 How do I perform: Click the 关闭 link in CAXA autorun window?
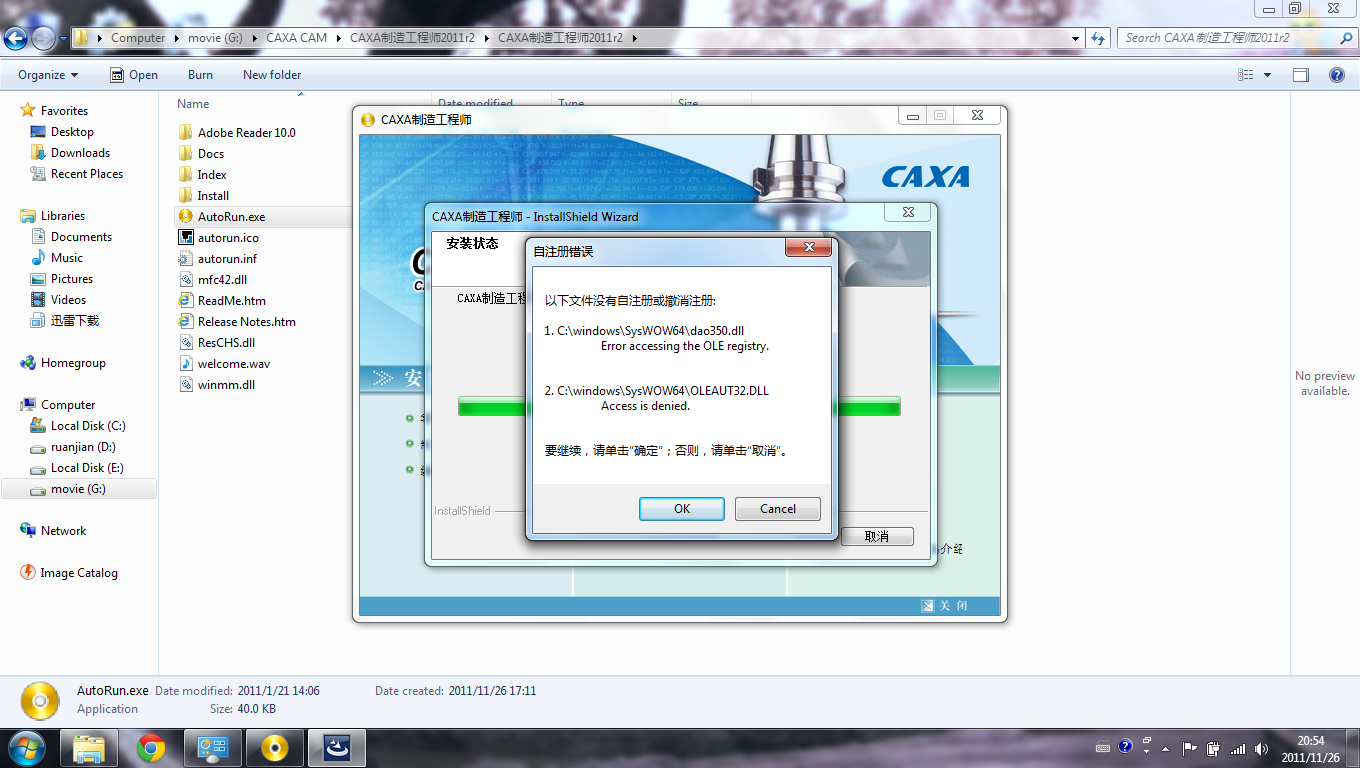[945, 606]
